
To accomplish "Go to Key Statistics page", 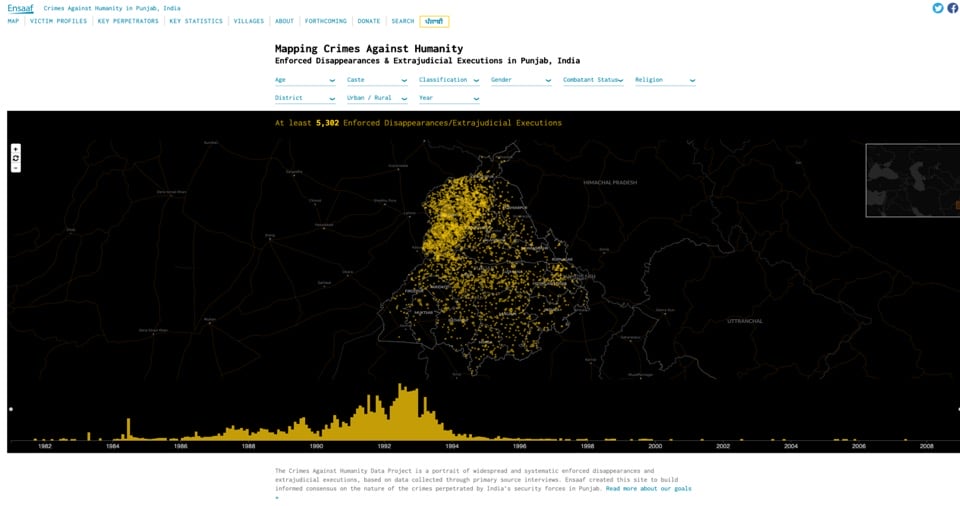I will (x=196, y=21).
